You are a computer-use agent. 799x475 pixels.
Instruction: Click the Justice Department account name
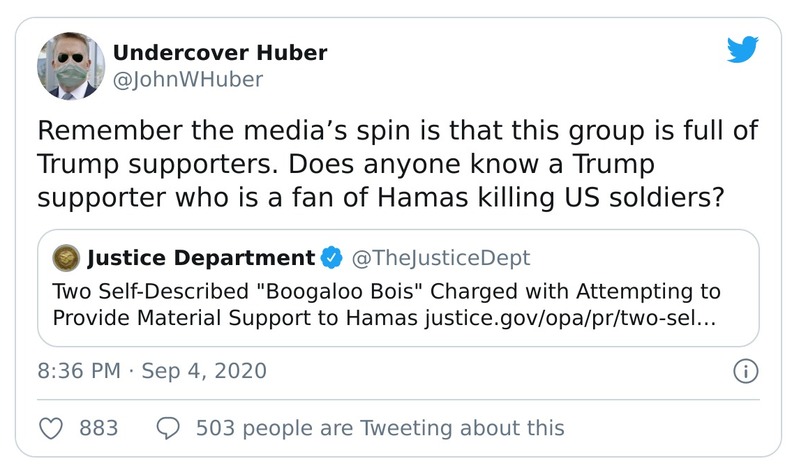coord(201,258)
